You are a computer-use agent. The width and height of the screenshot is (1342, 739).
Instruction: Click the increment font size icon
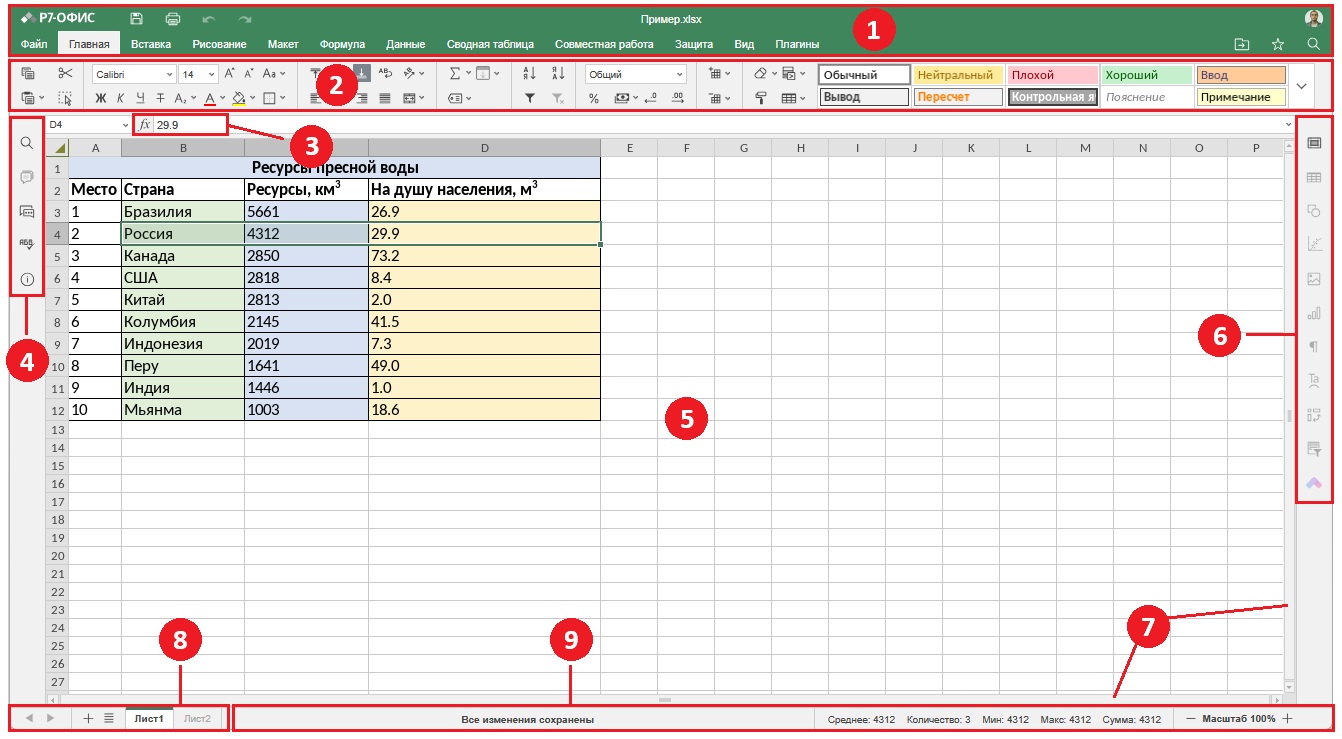[x=230, y=73]
